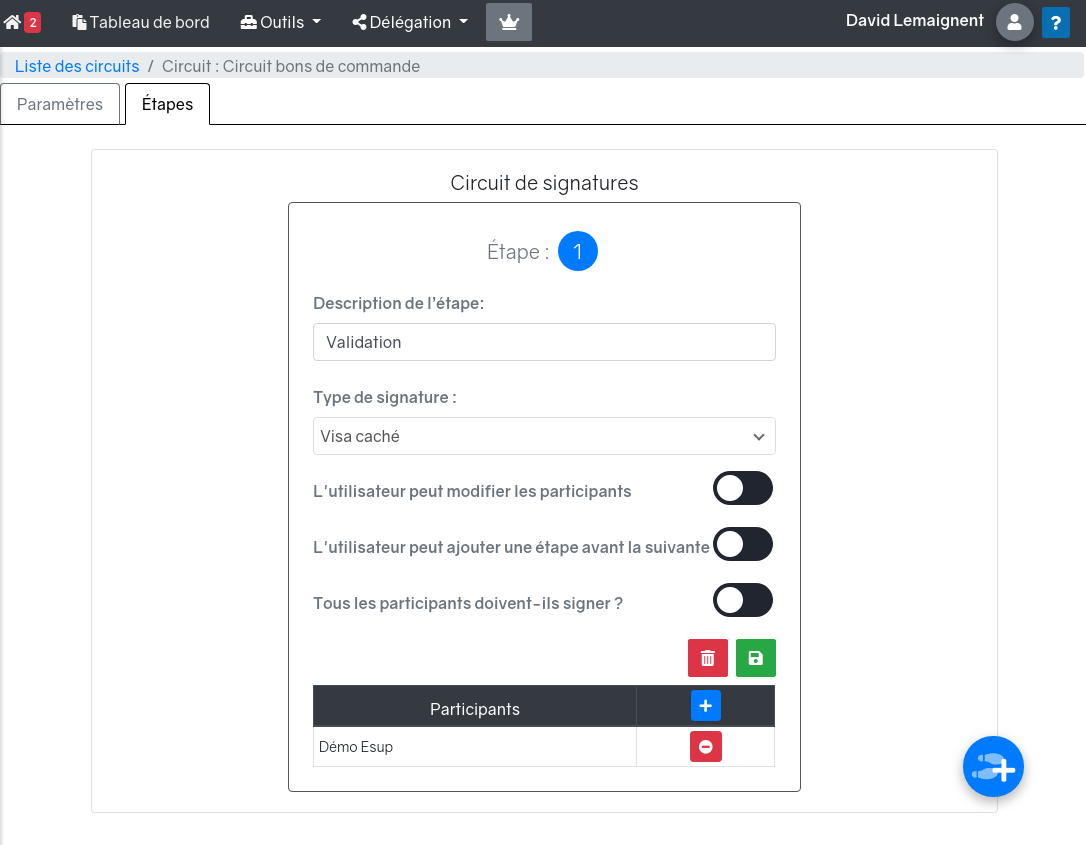Click the home icon in navbar
The image size is (1086, 845).
point(13,22)
